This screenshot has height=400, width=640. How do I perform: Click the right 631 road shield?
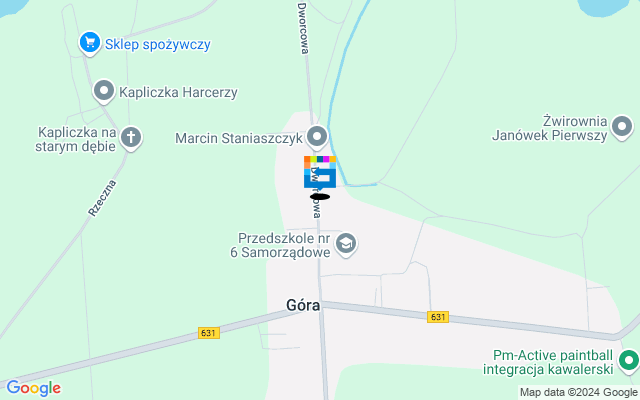click(438, 317)
